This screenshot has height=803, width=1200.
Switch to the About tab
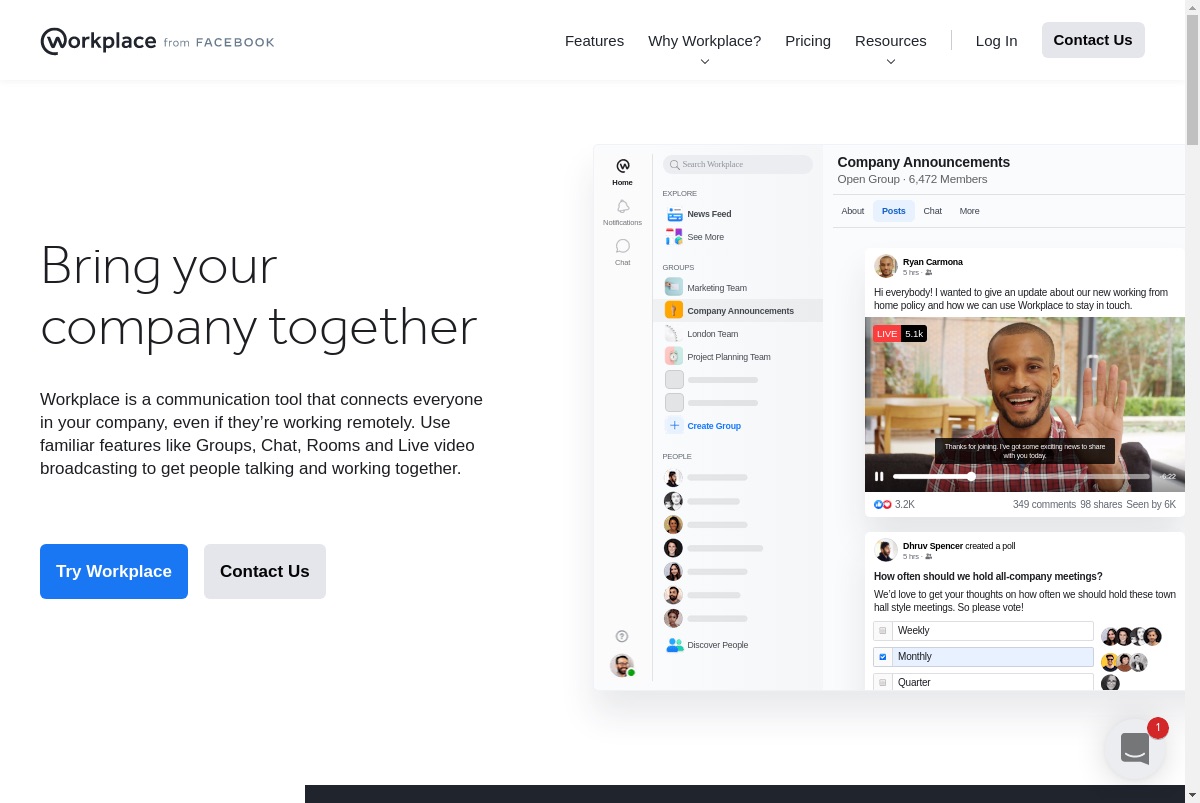click(852, 211)
